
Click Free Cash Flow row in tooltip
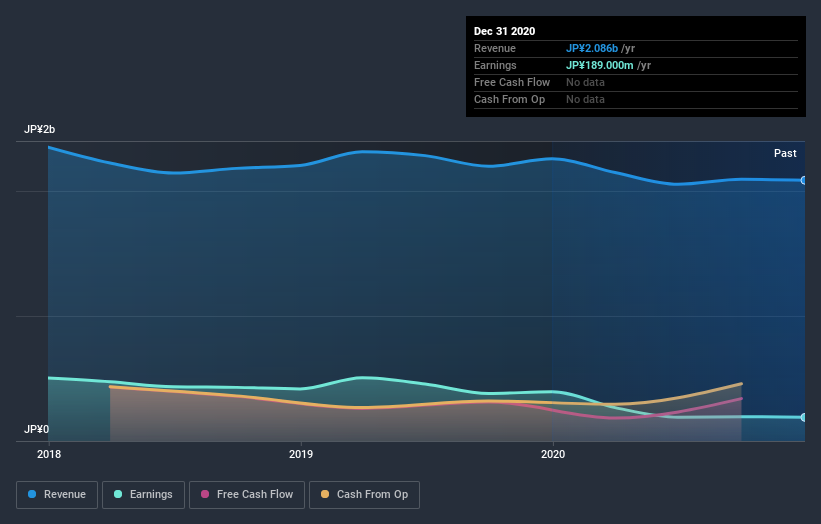coord(636,83)
